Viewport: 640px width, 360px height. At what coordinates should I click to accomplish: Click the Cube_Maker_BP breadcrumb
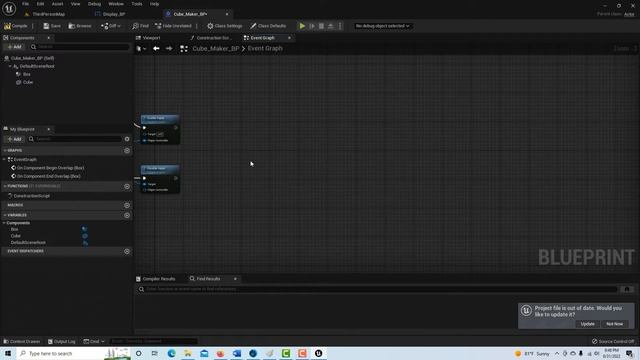click(x=216, y=48)
